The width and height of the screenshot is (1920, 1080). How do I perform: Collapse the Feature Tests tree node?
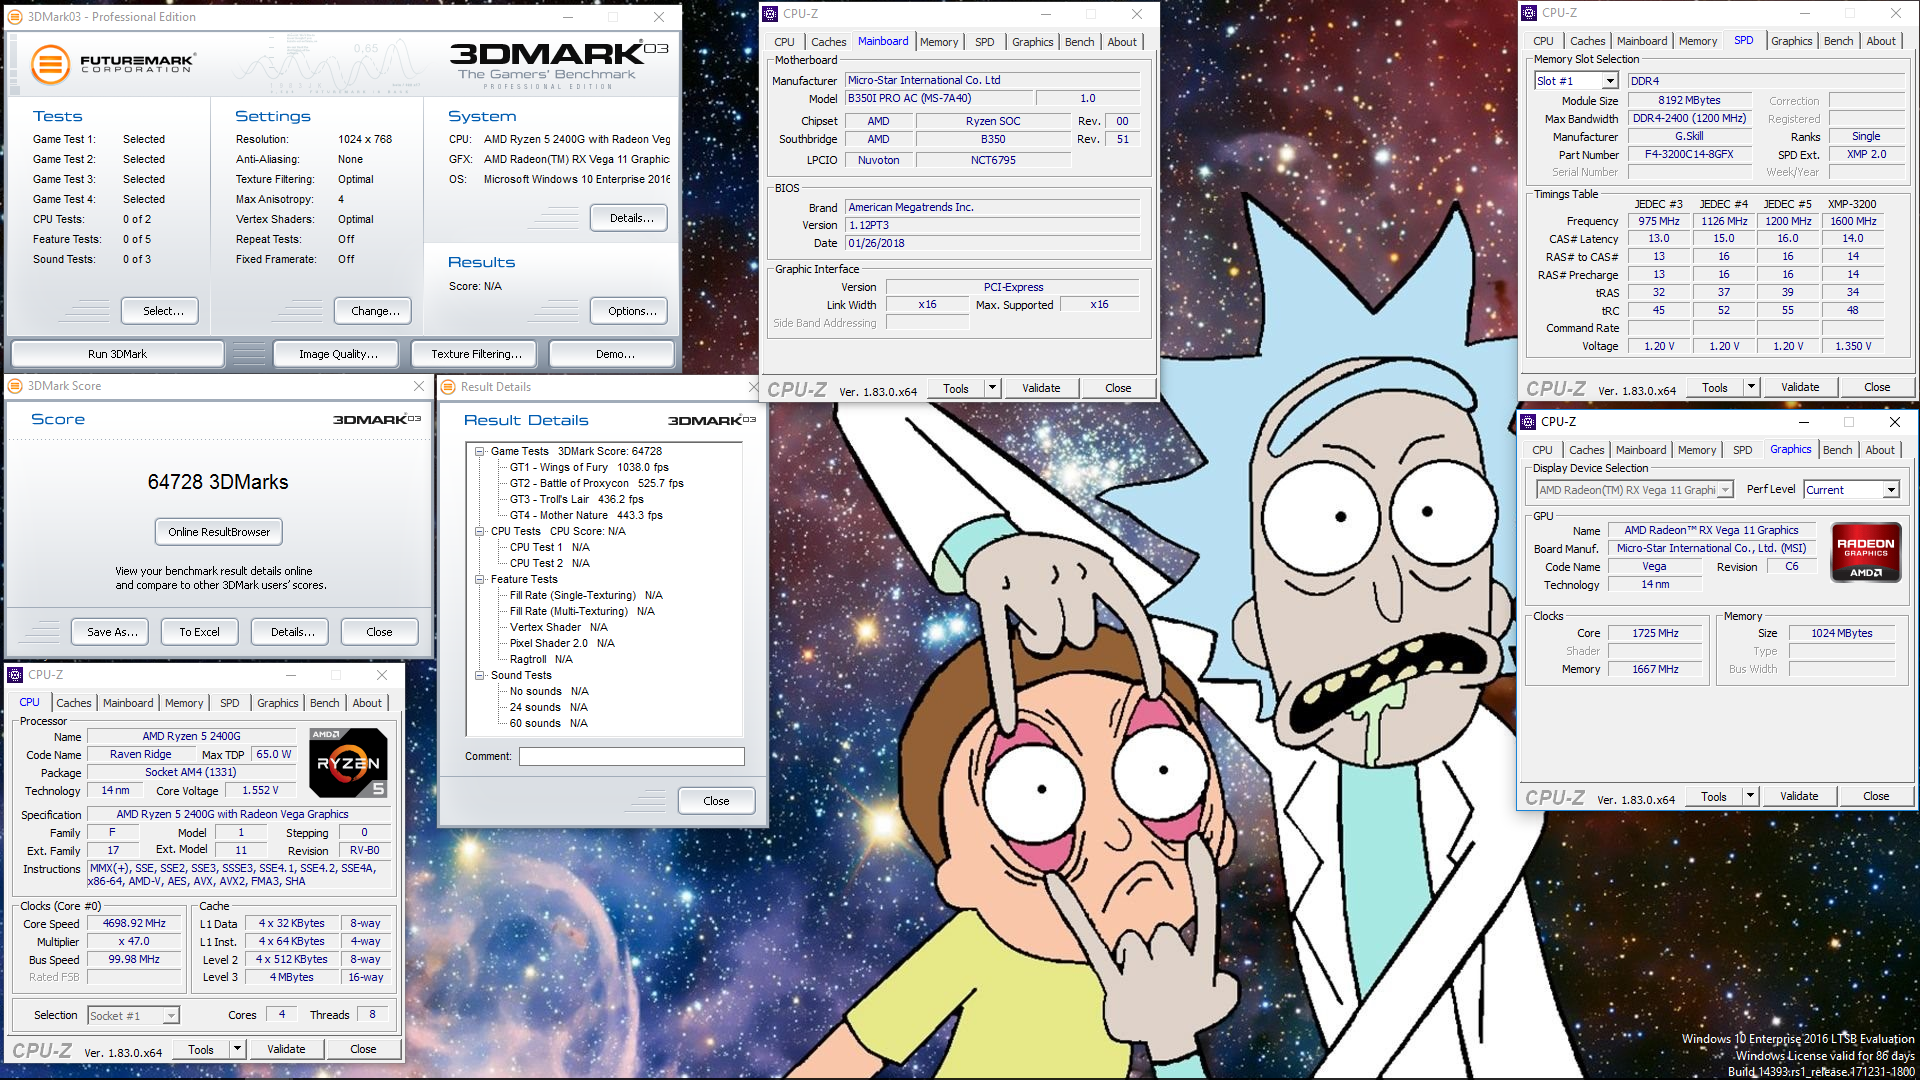pyautogui.click(x=479, y=579)
